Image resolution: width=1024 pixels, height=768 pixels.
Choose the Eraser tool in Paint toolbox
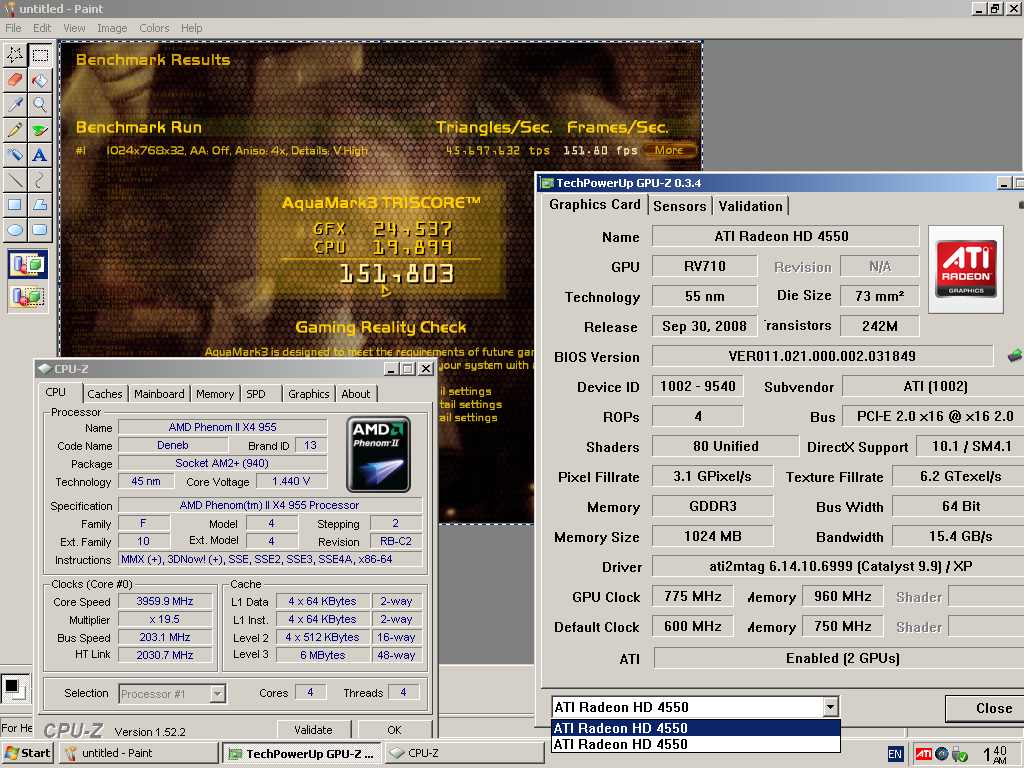pos(15,80)
